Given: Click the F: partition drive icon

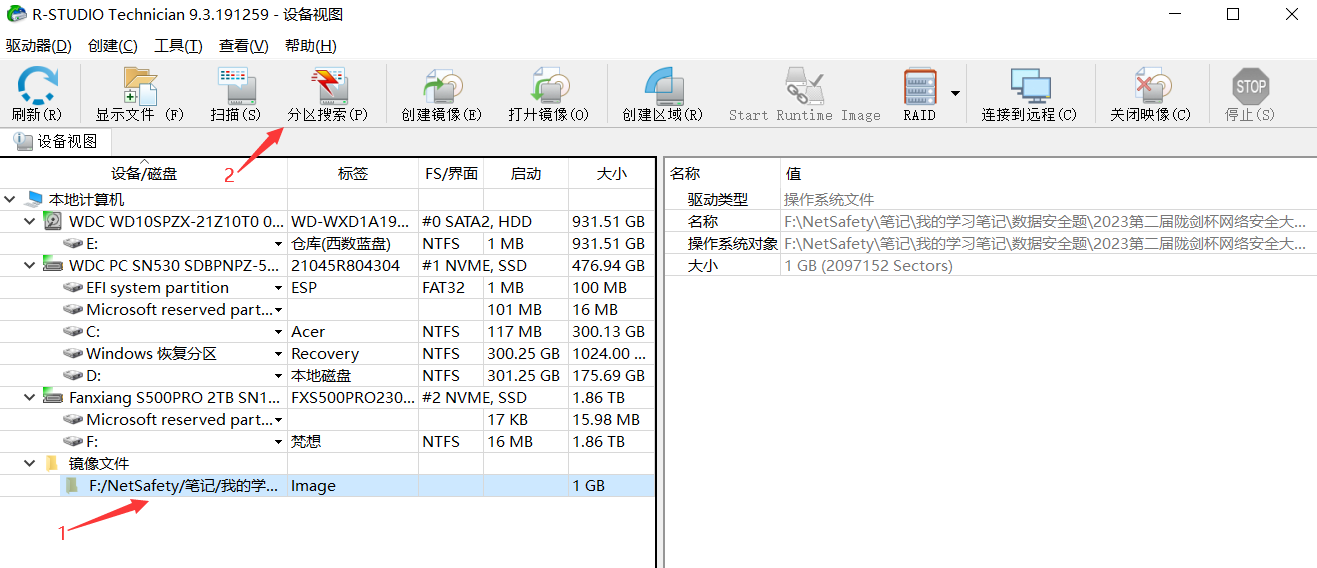Looking at the screenshot, I should click(x=73, y=442).
